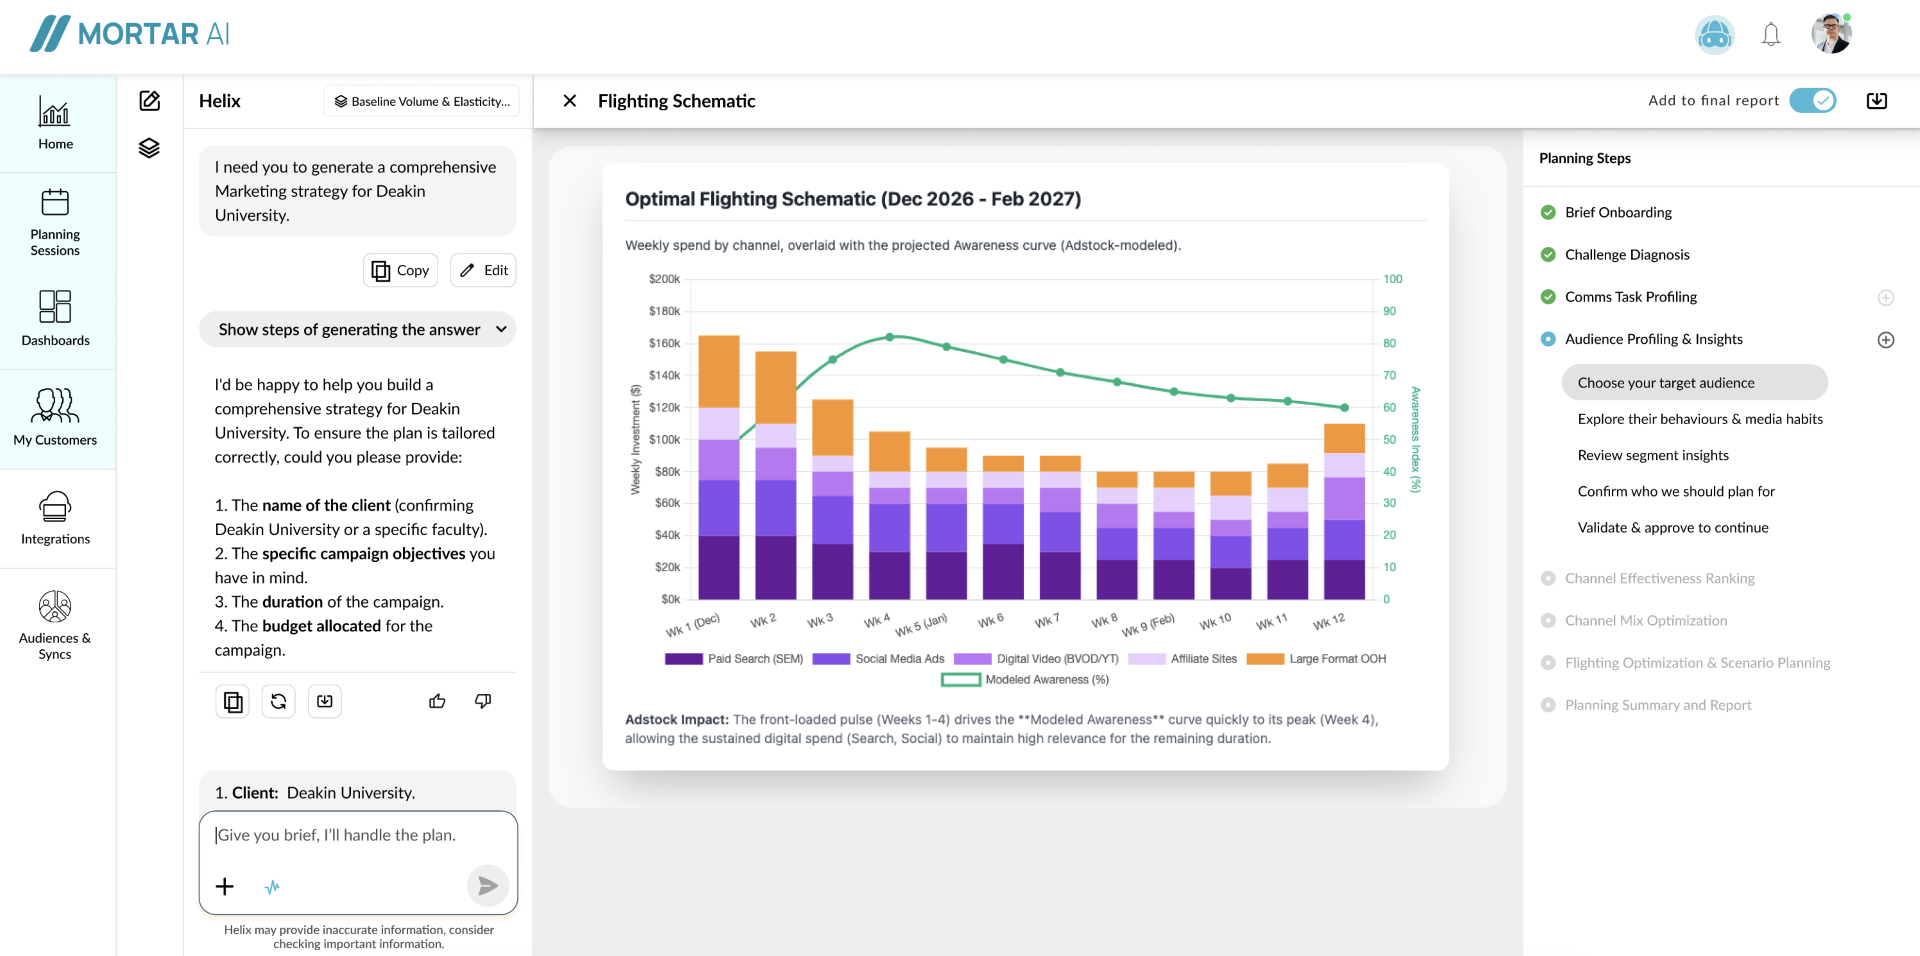Open My Customers section
1920x956 pixels.
click(x=55, y=417)
